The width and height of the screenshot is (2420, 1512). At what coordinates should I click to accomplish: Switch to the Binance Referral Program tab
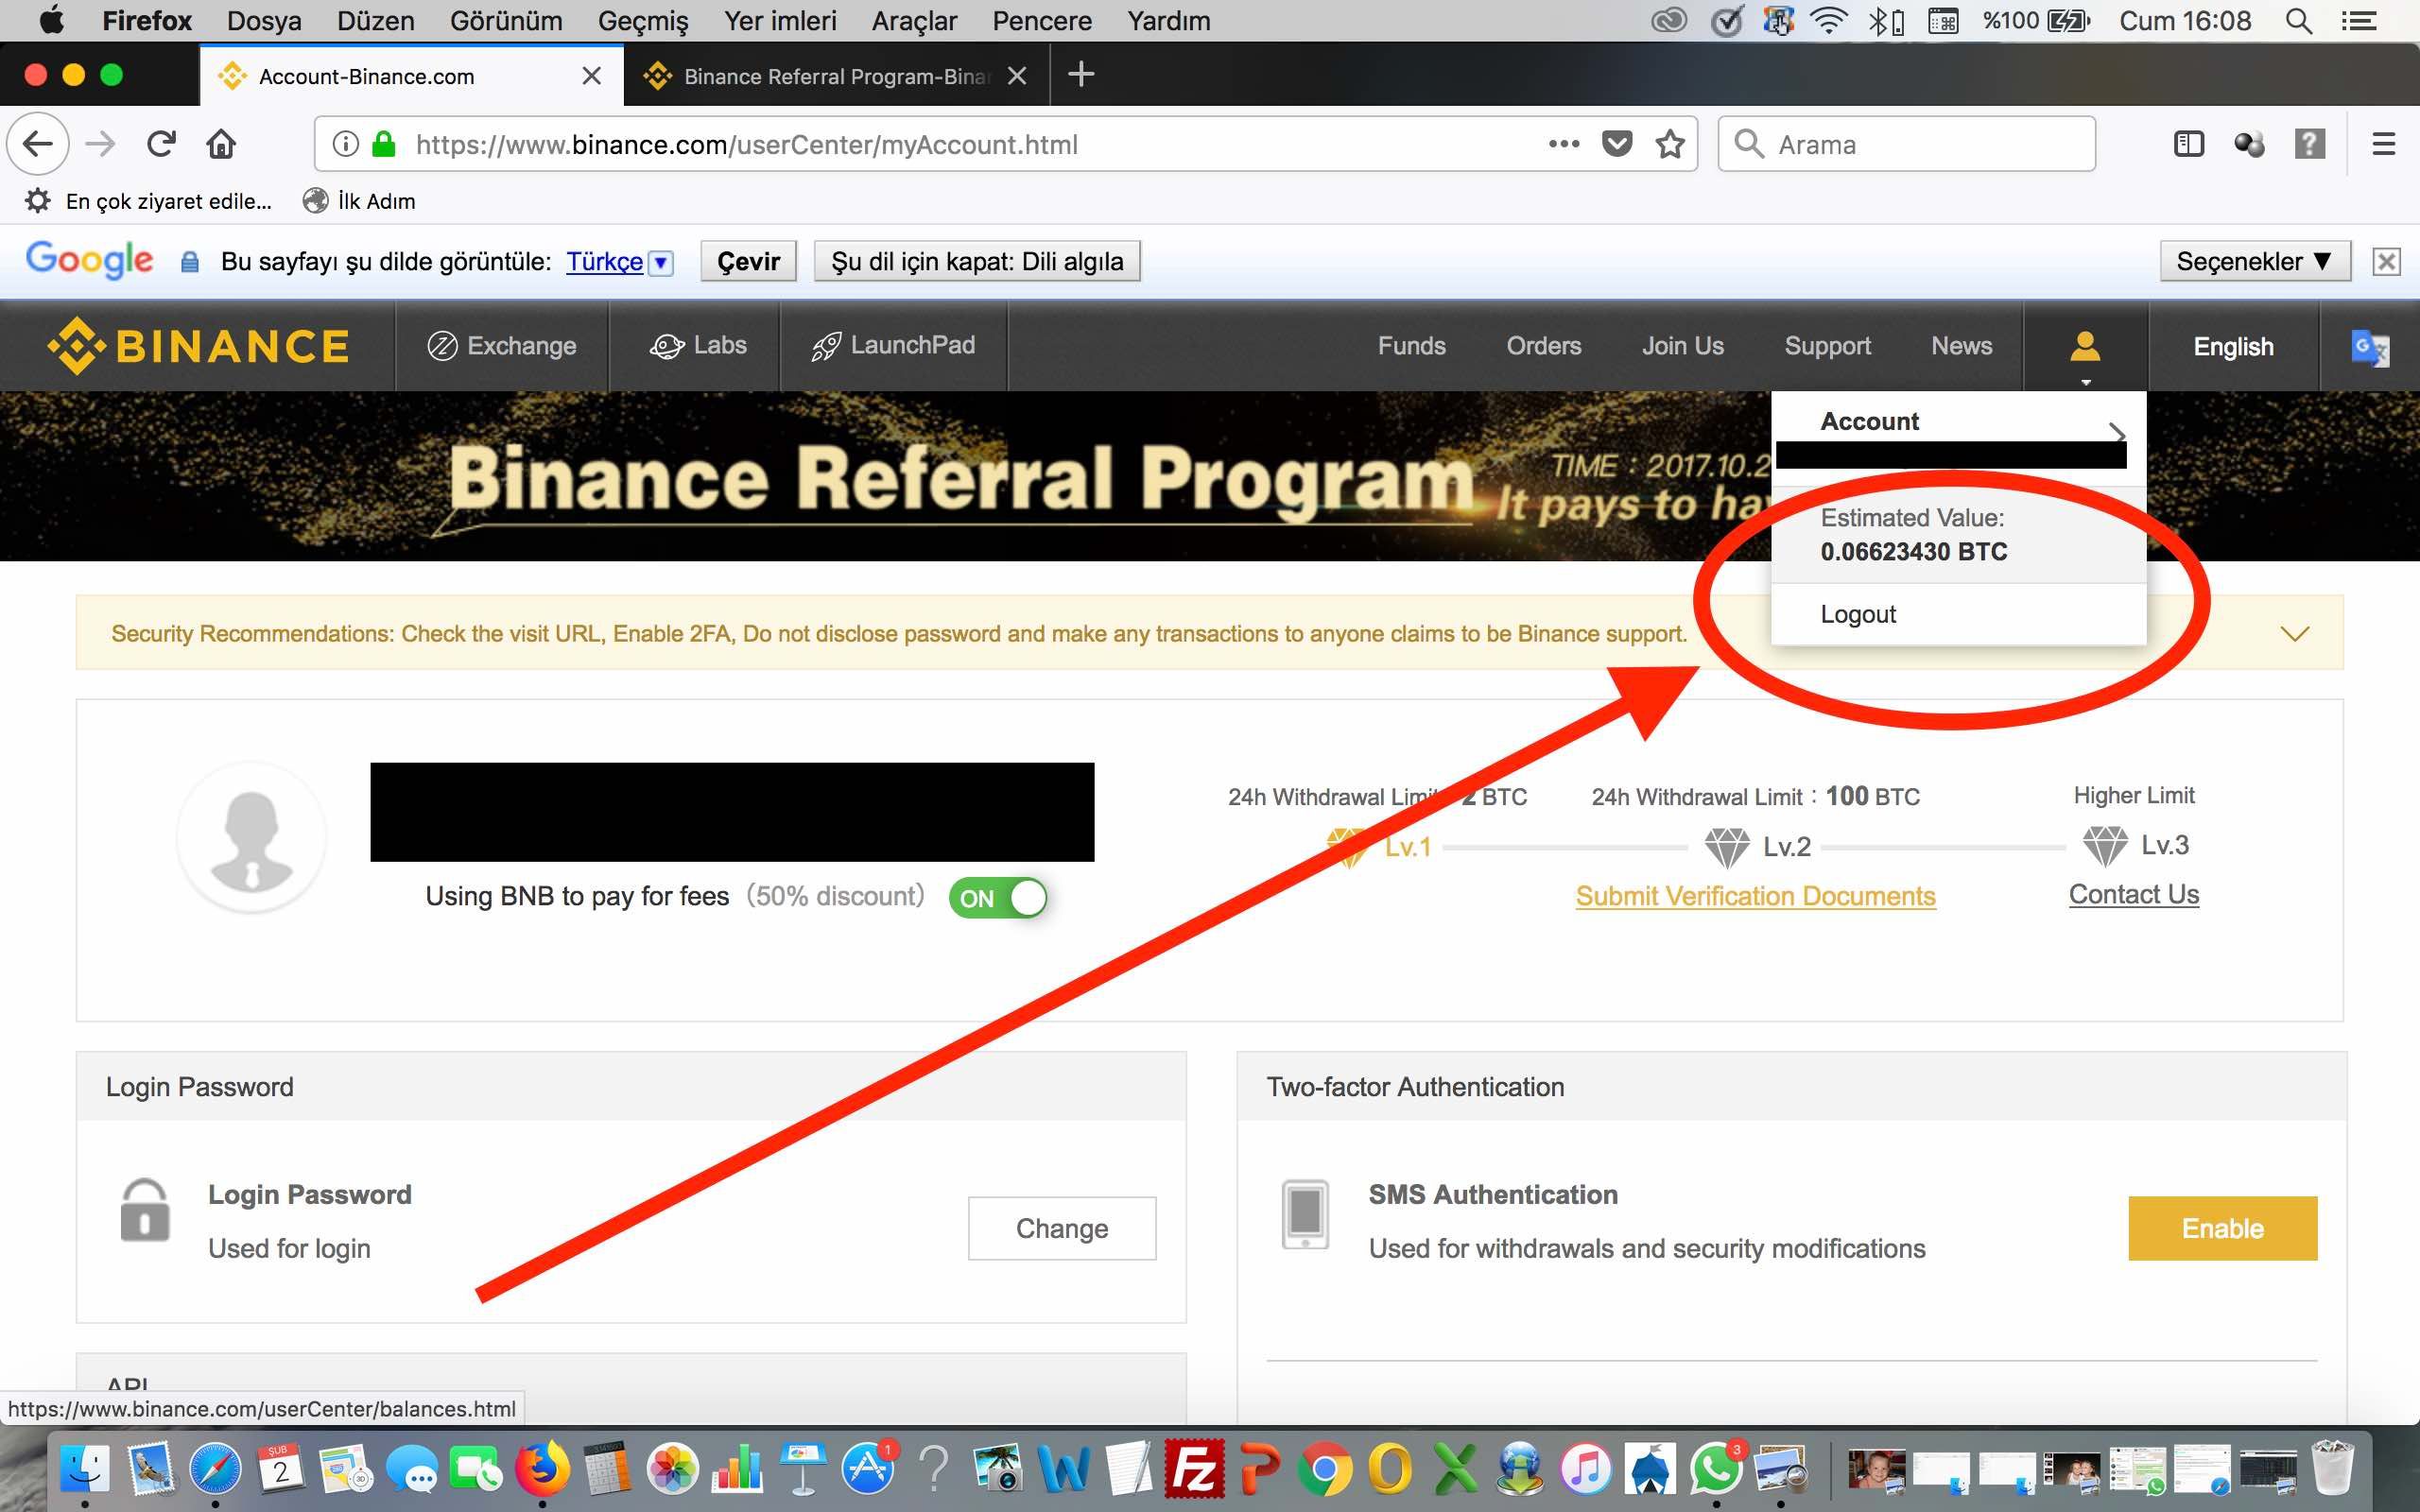click(x=835, y=76)
